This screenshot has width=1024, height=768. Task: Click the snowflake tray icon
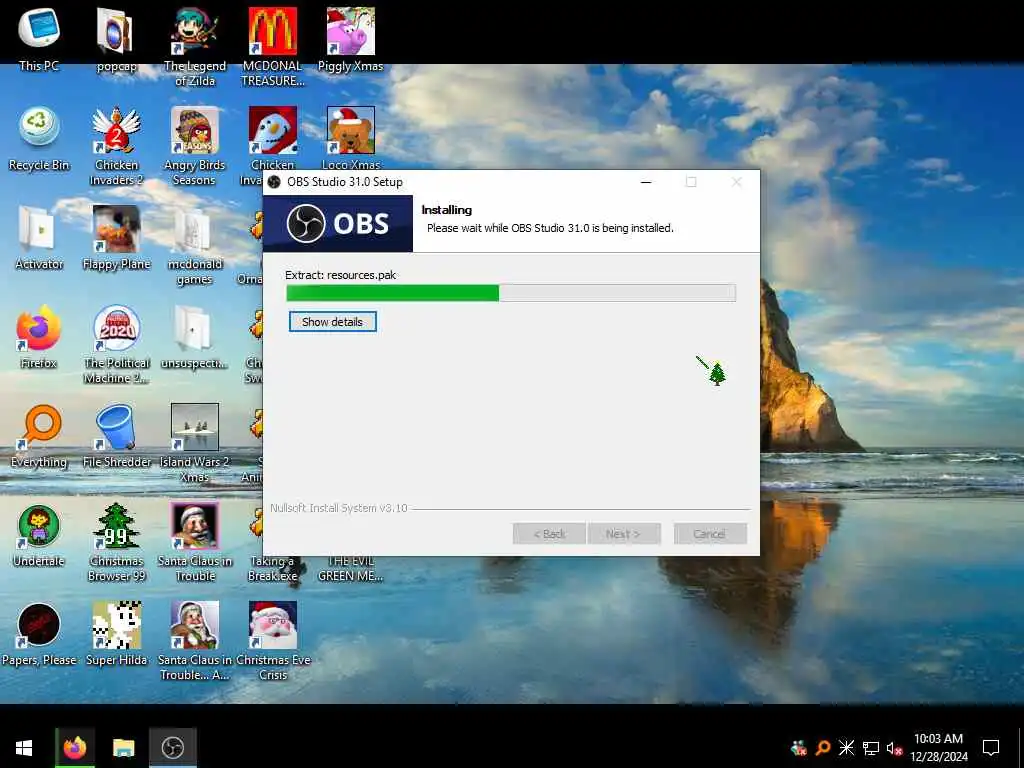[x=846, y=748]
